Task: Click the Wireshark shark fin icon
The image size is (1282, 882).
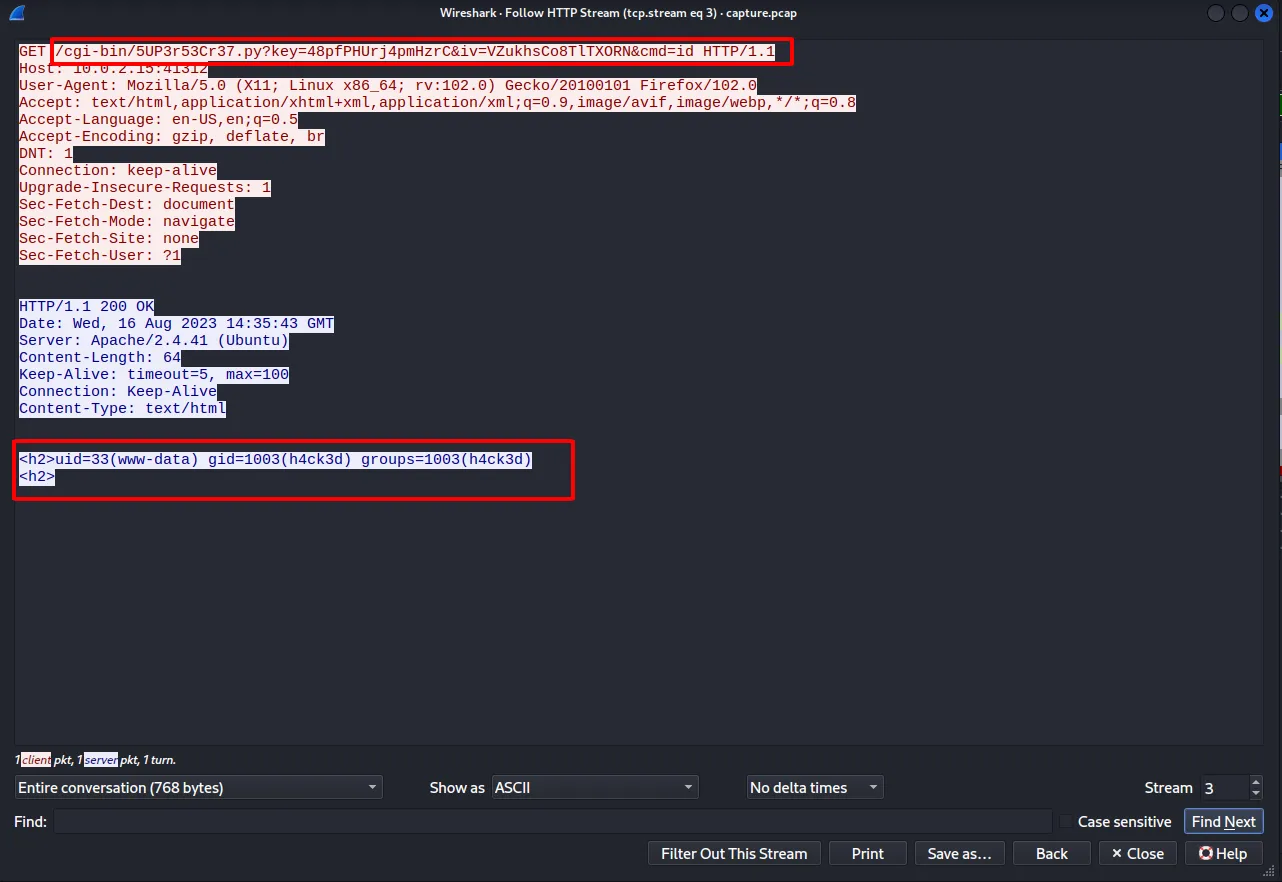Action: (17, 13)
